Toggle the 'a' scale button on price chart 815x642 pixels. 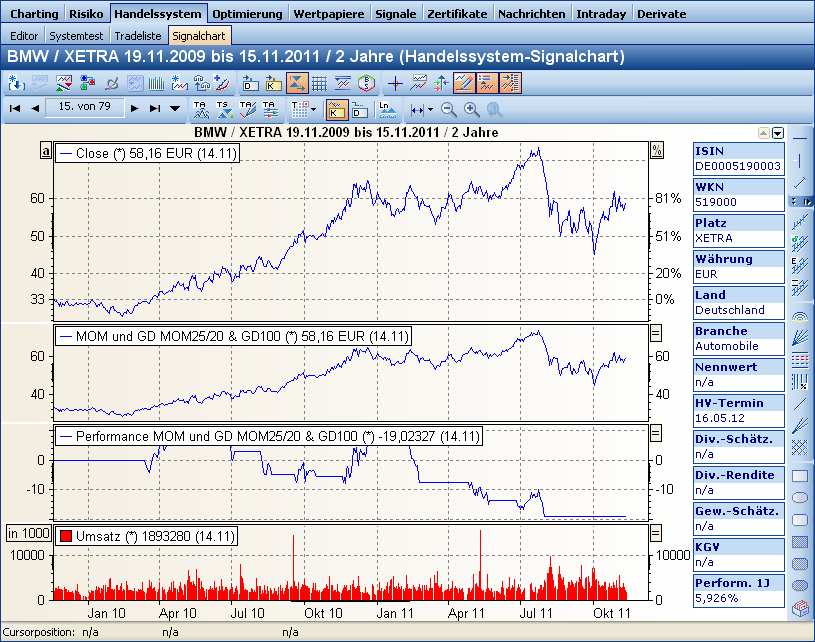point(45,151)
